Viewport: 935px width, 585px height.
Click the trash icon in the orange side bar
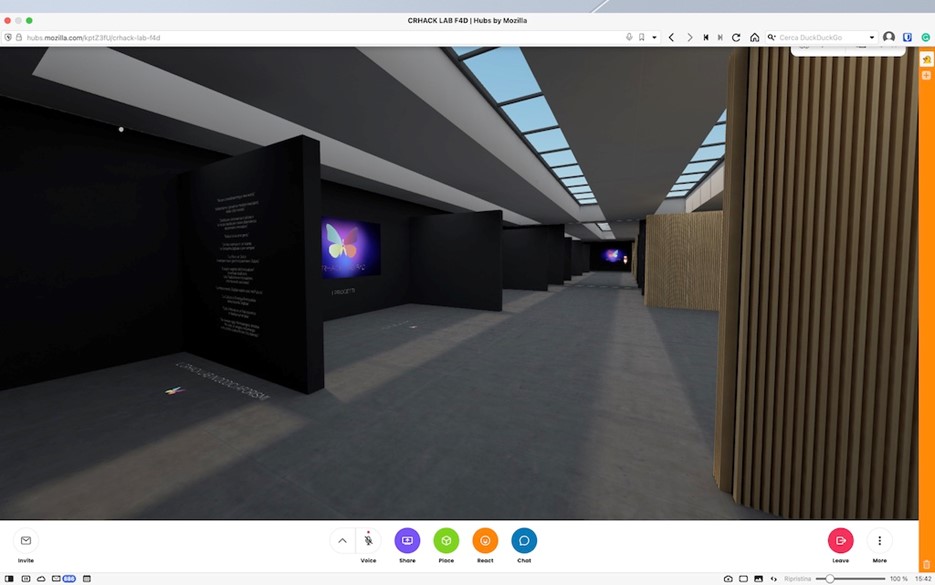tap(927, 564)
